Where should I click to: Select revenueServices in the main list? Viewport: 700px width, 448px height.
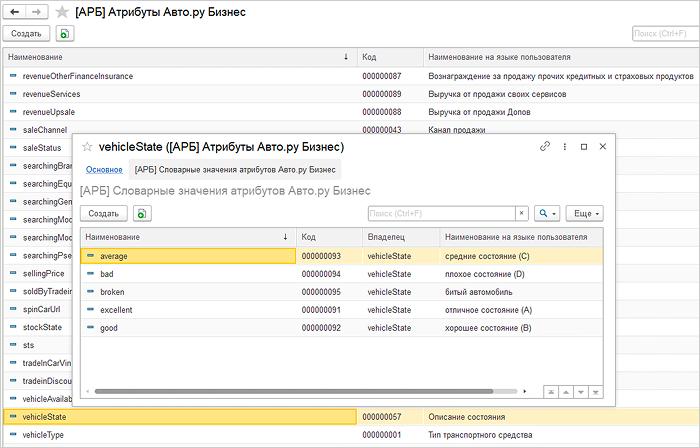tap(351, 94)
